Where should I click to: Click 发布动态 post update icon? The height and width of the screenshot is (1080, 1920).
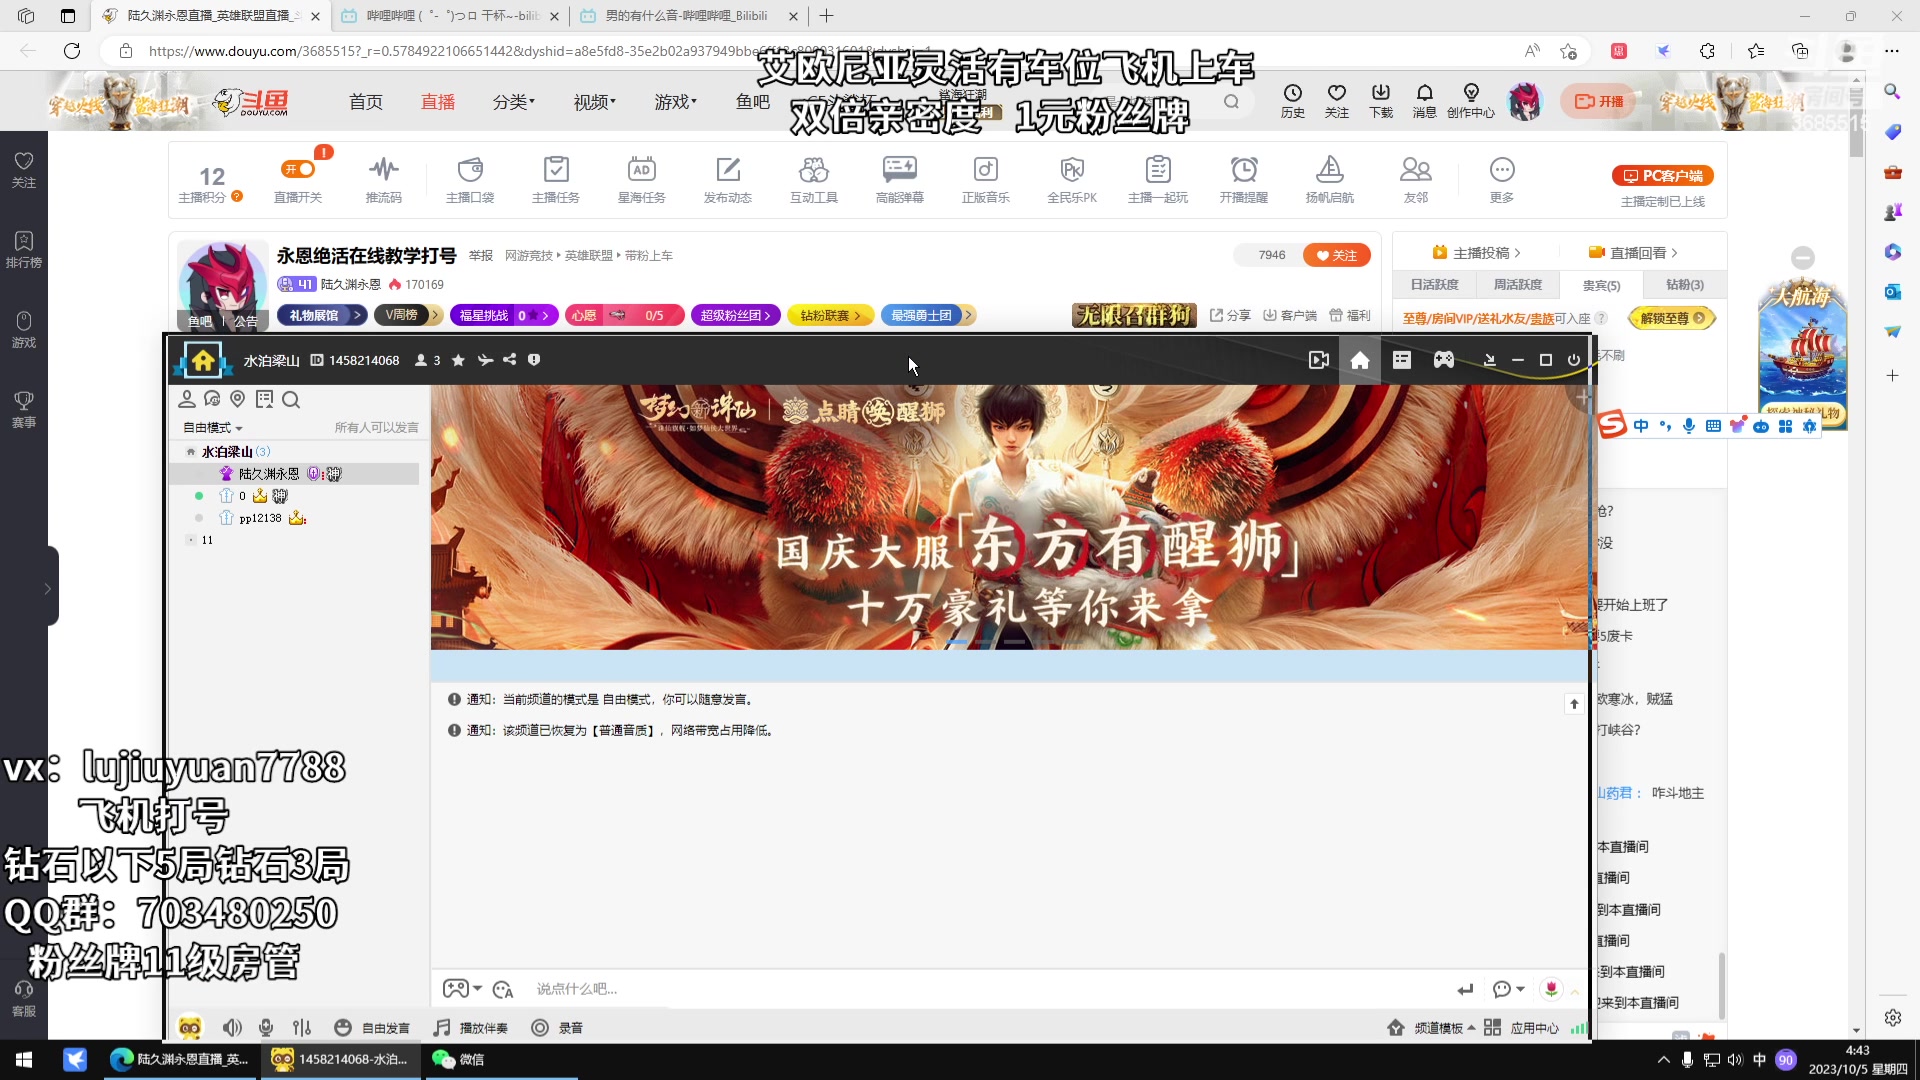click(x=727, y=180)
